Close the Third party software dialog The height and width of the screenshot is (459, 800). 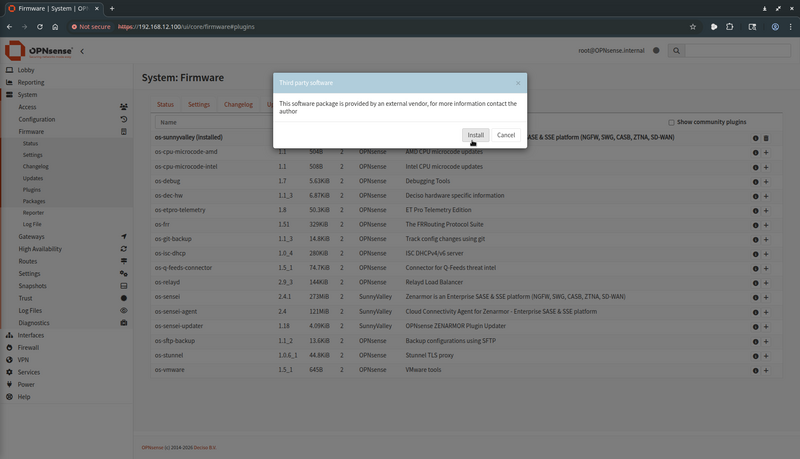(518, 83)
